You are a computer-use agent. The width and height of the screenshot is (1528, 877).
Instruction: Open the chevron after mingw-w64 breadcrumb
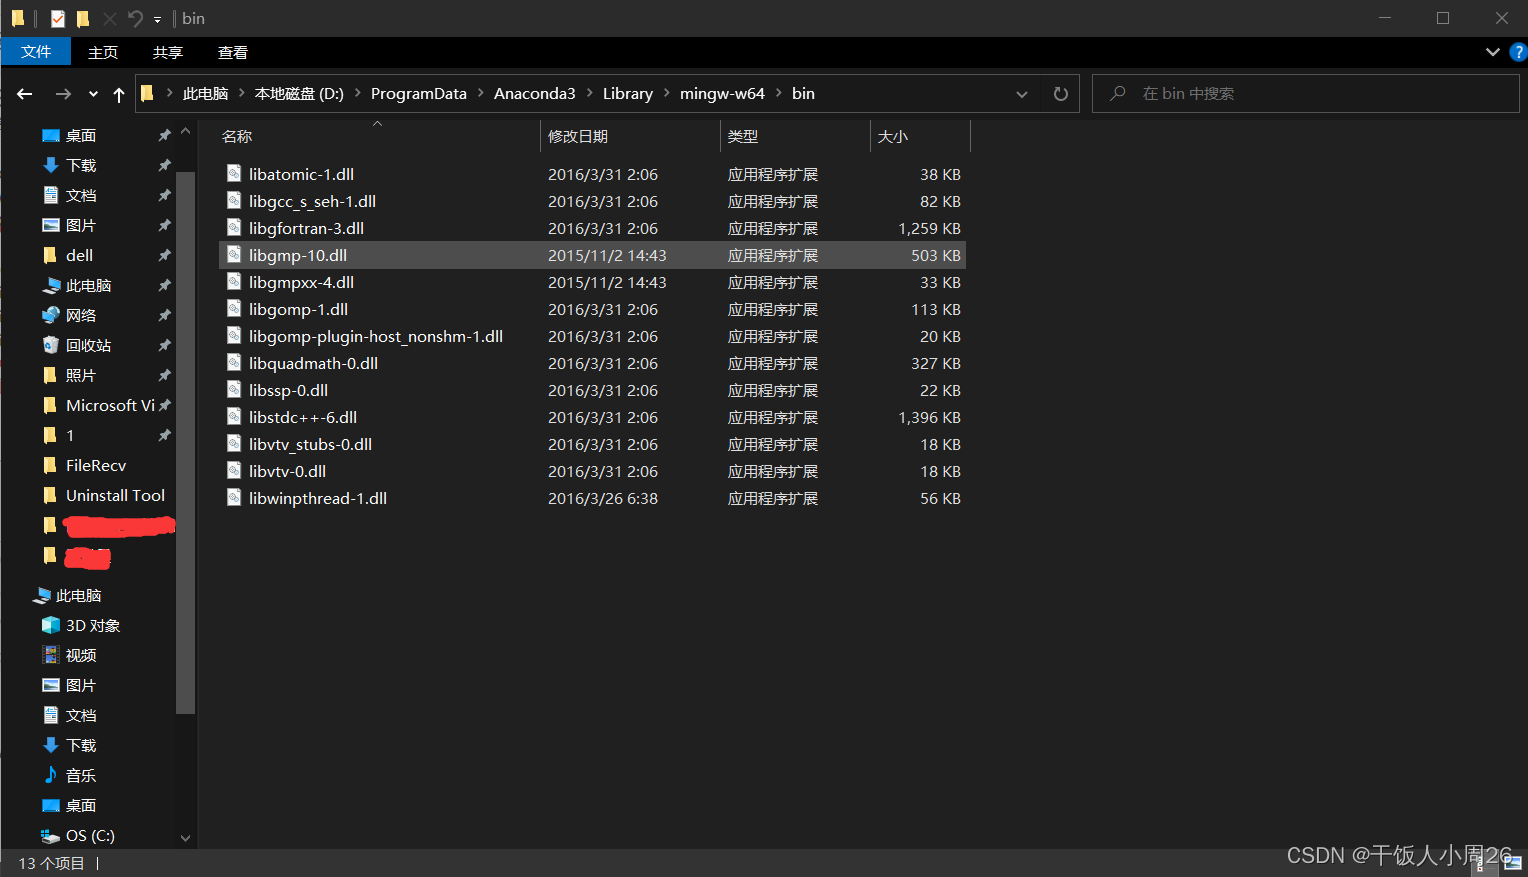point(779,93)
